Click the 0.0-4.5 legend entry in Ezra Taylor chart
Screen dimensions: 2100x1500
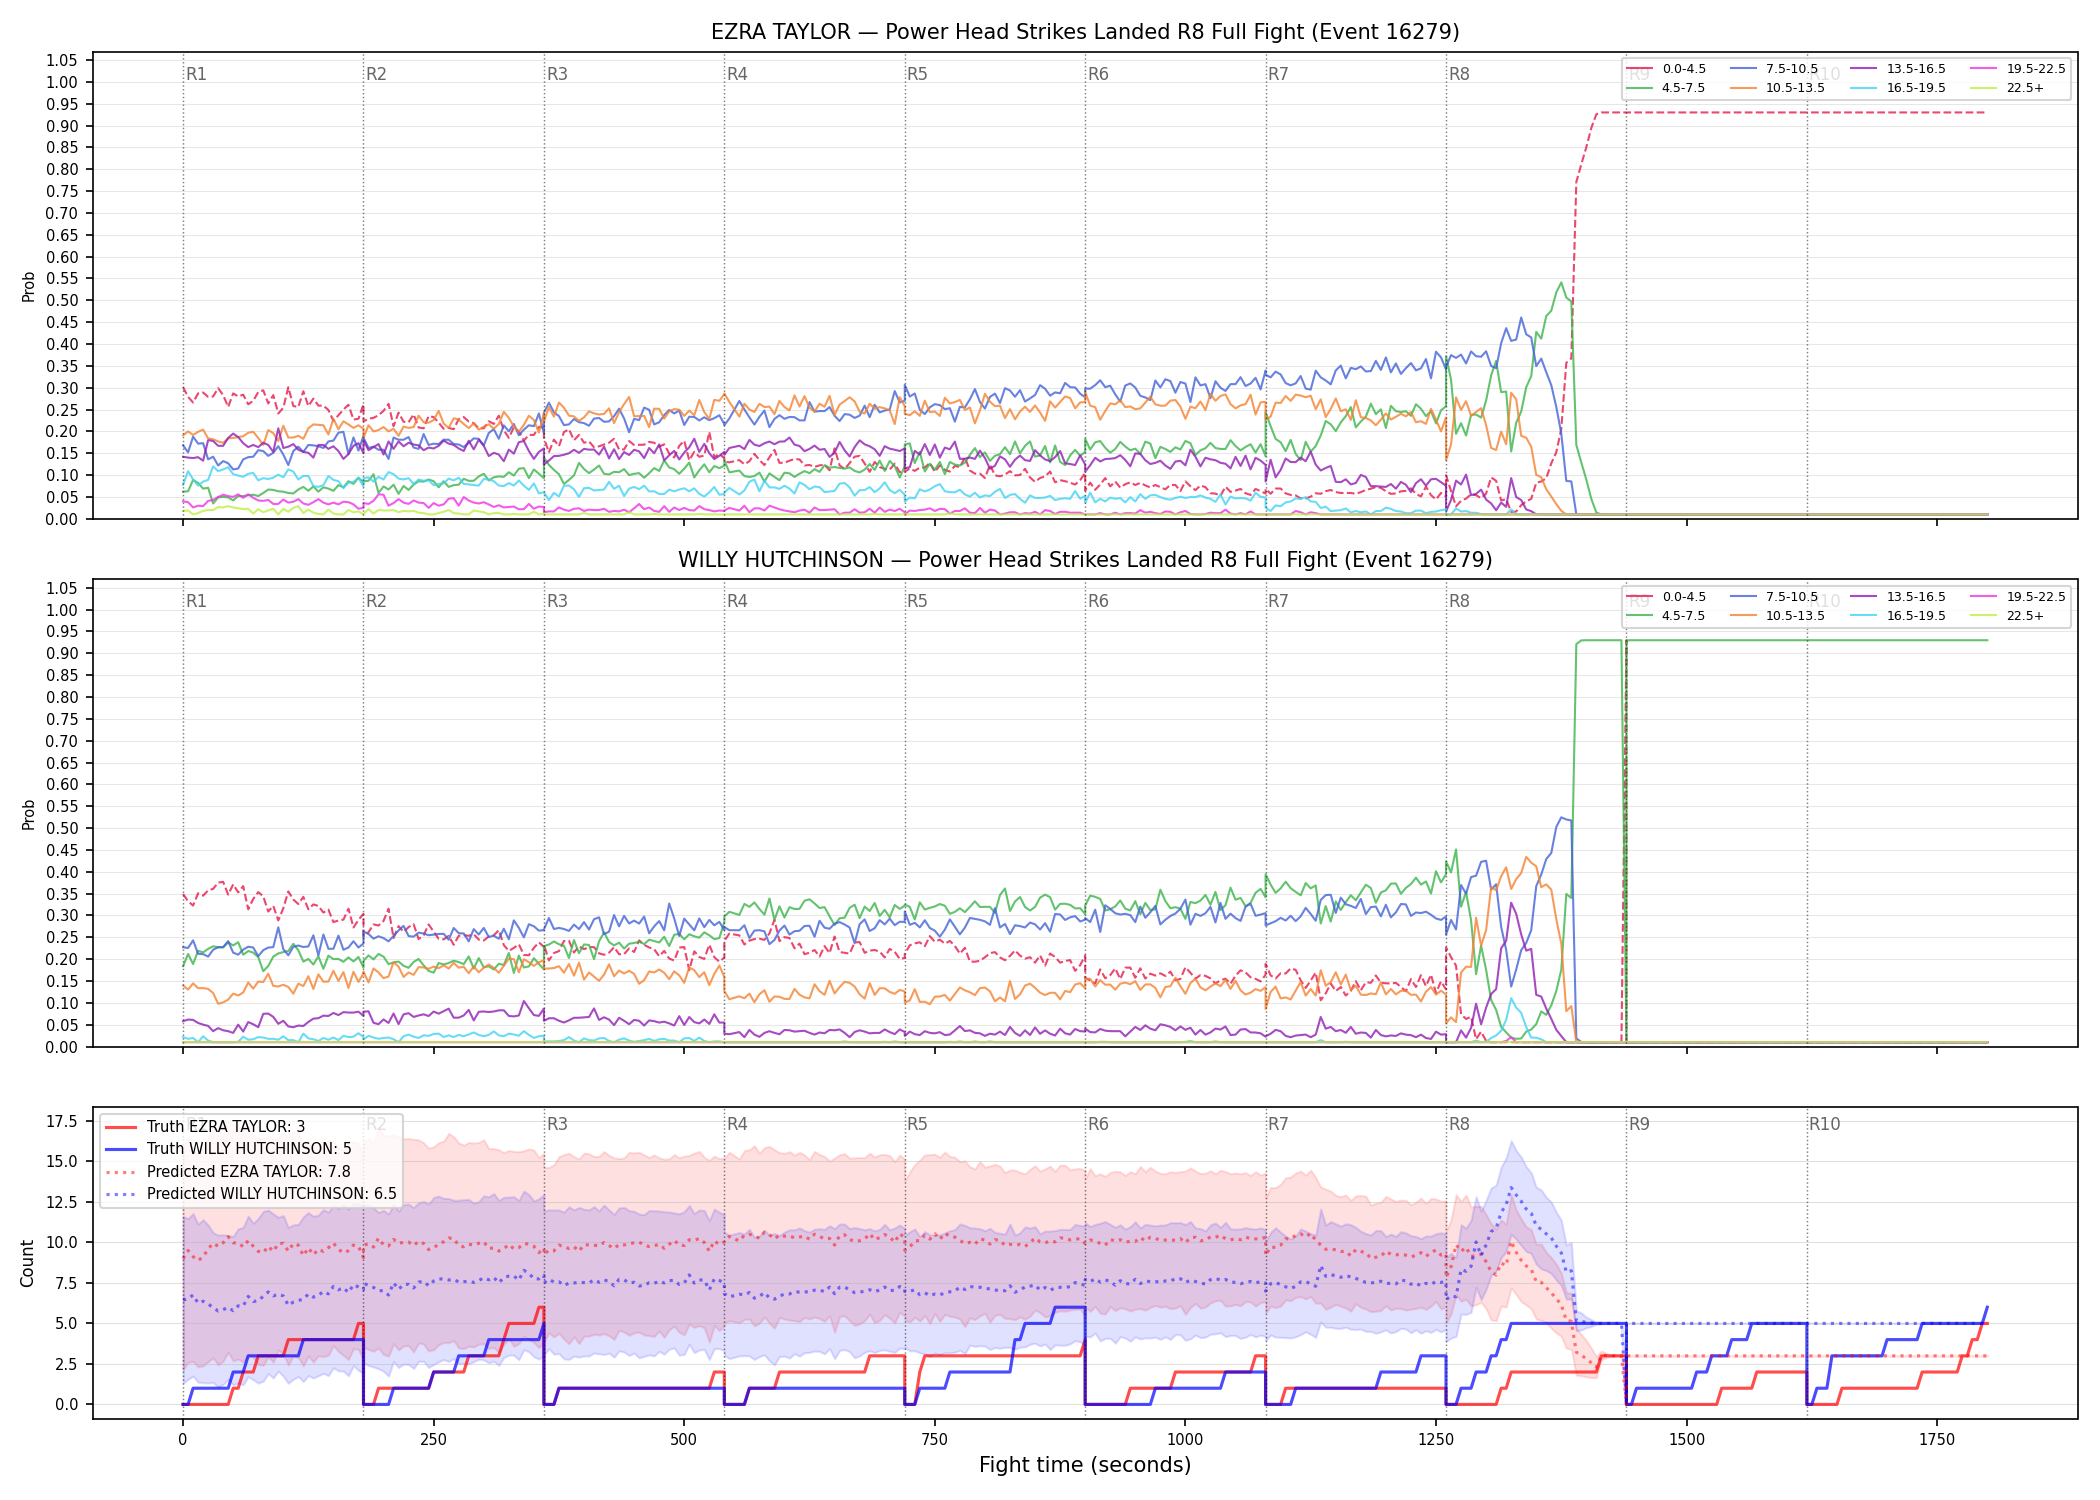click(x=1666, y=69)
